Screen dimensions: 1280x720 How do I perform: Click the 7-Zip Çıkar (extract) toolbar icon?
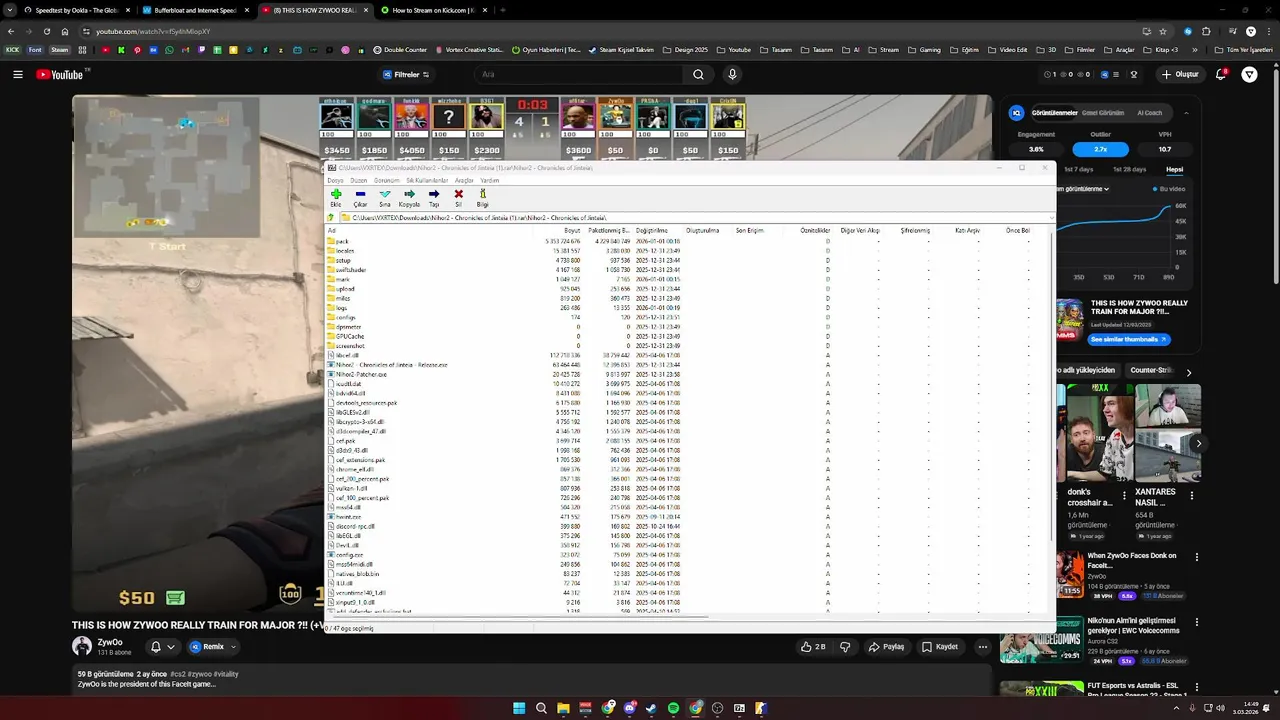click(360, 194)
